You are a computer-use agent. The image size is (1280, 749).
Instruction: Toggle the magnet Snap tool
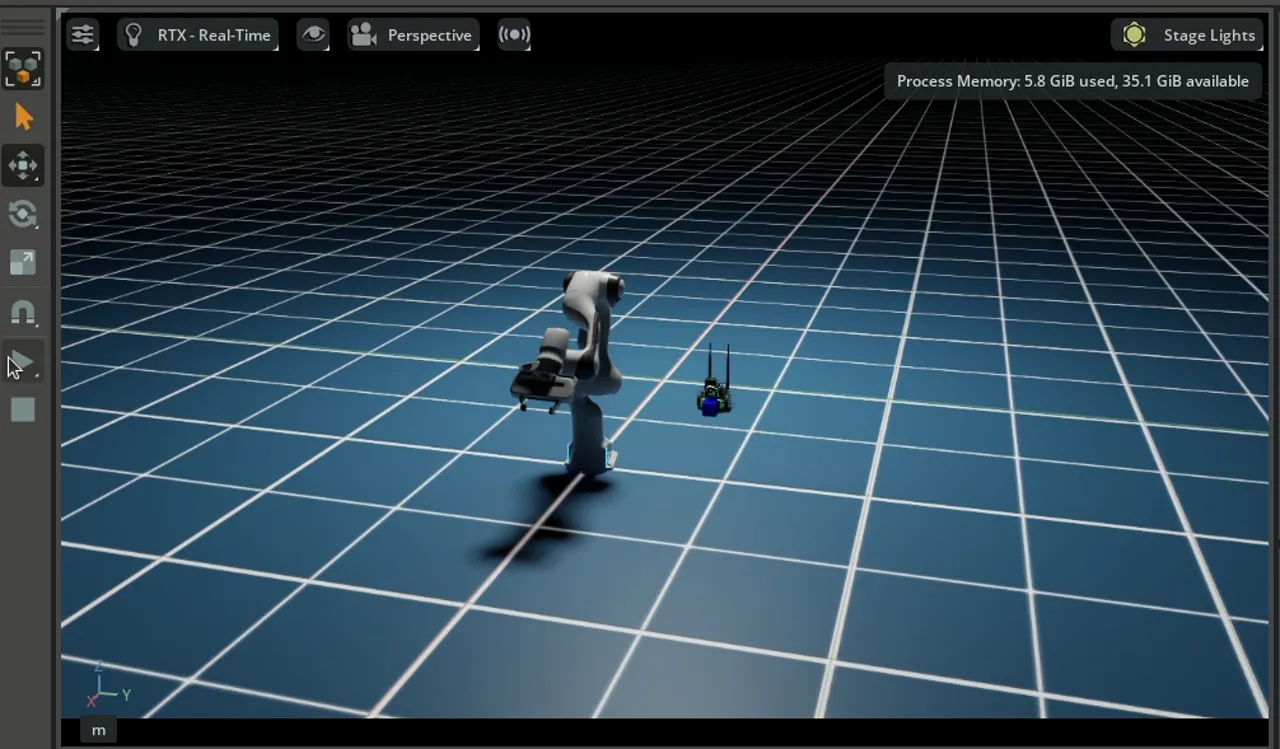tap(23, 313)
